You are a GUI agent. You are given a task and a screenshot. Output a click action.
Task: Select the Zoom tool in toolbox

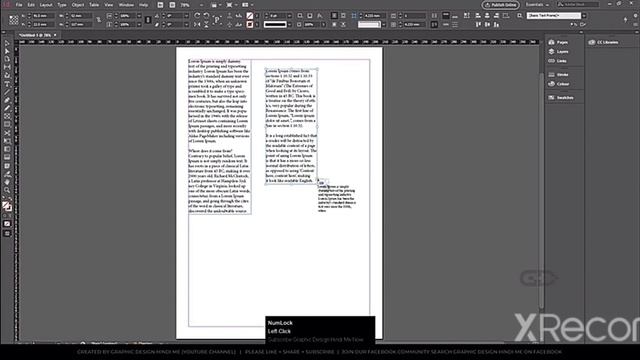pyautogui.click(x=7, y=190)
